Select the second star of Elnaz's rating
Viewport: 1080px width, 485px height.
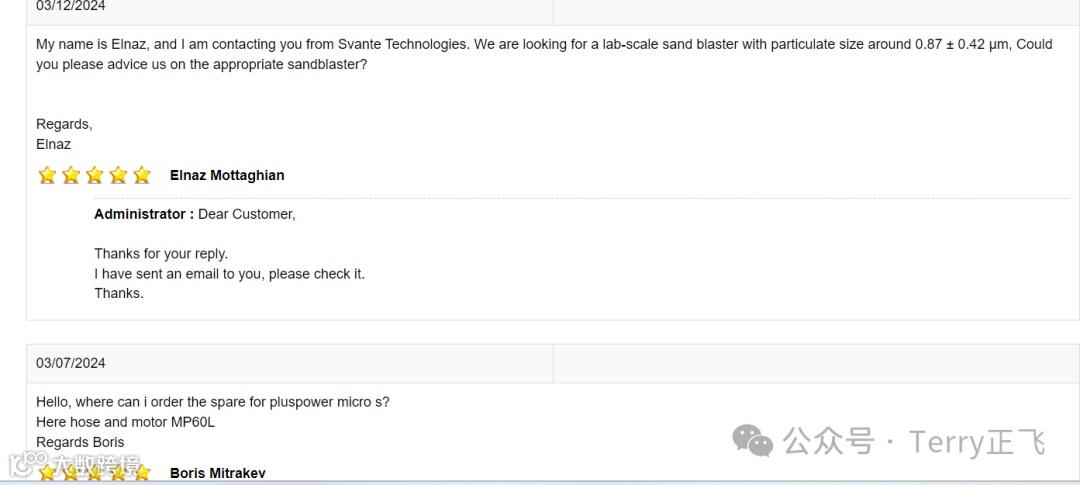(71, 176)
